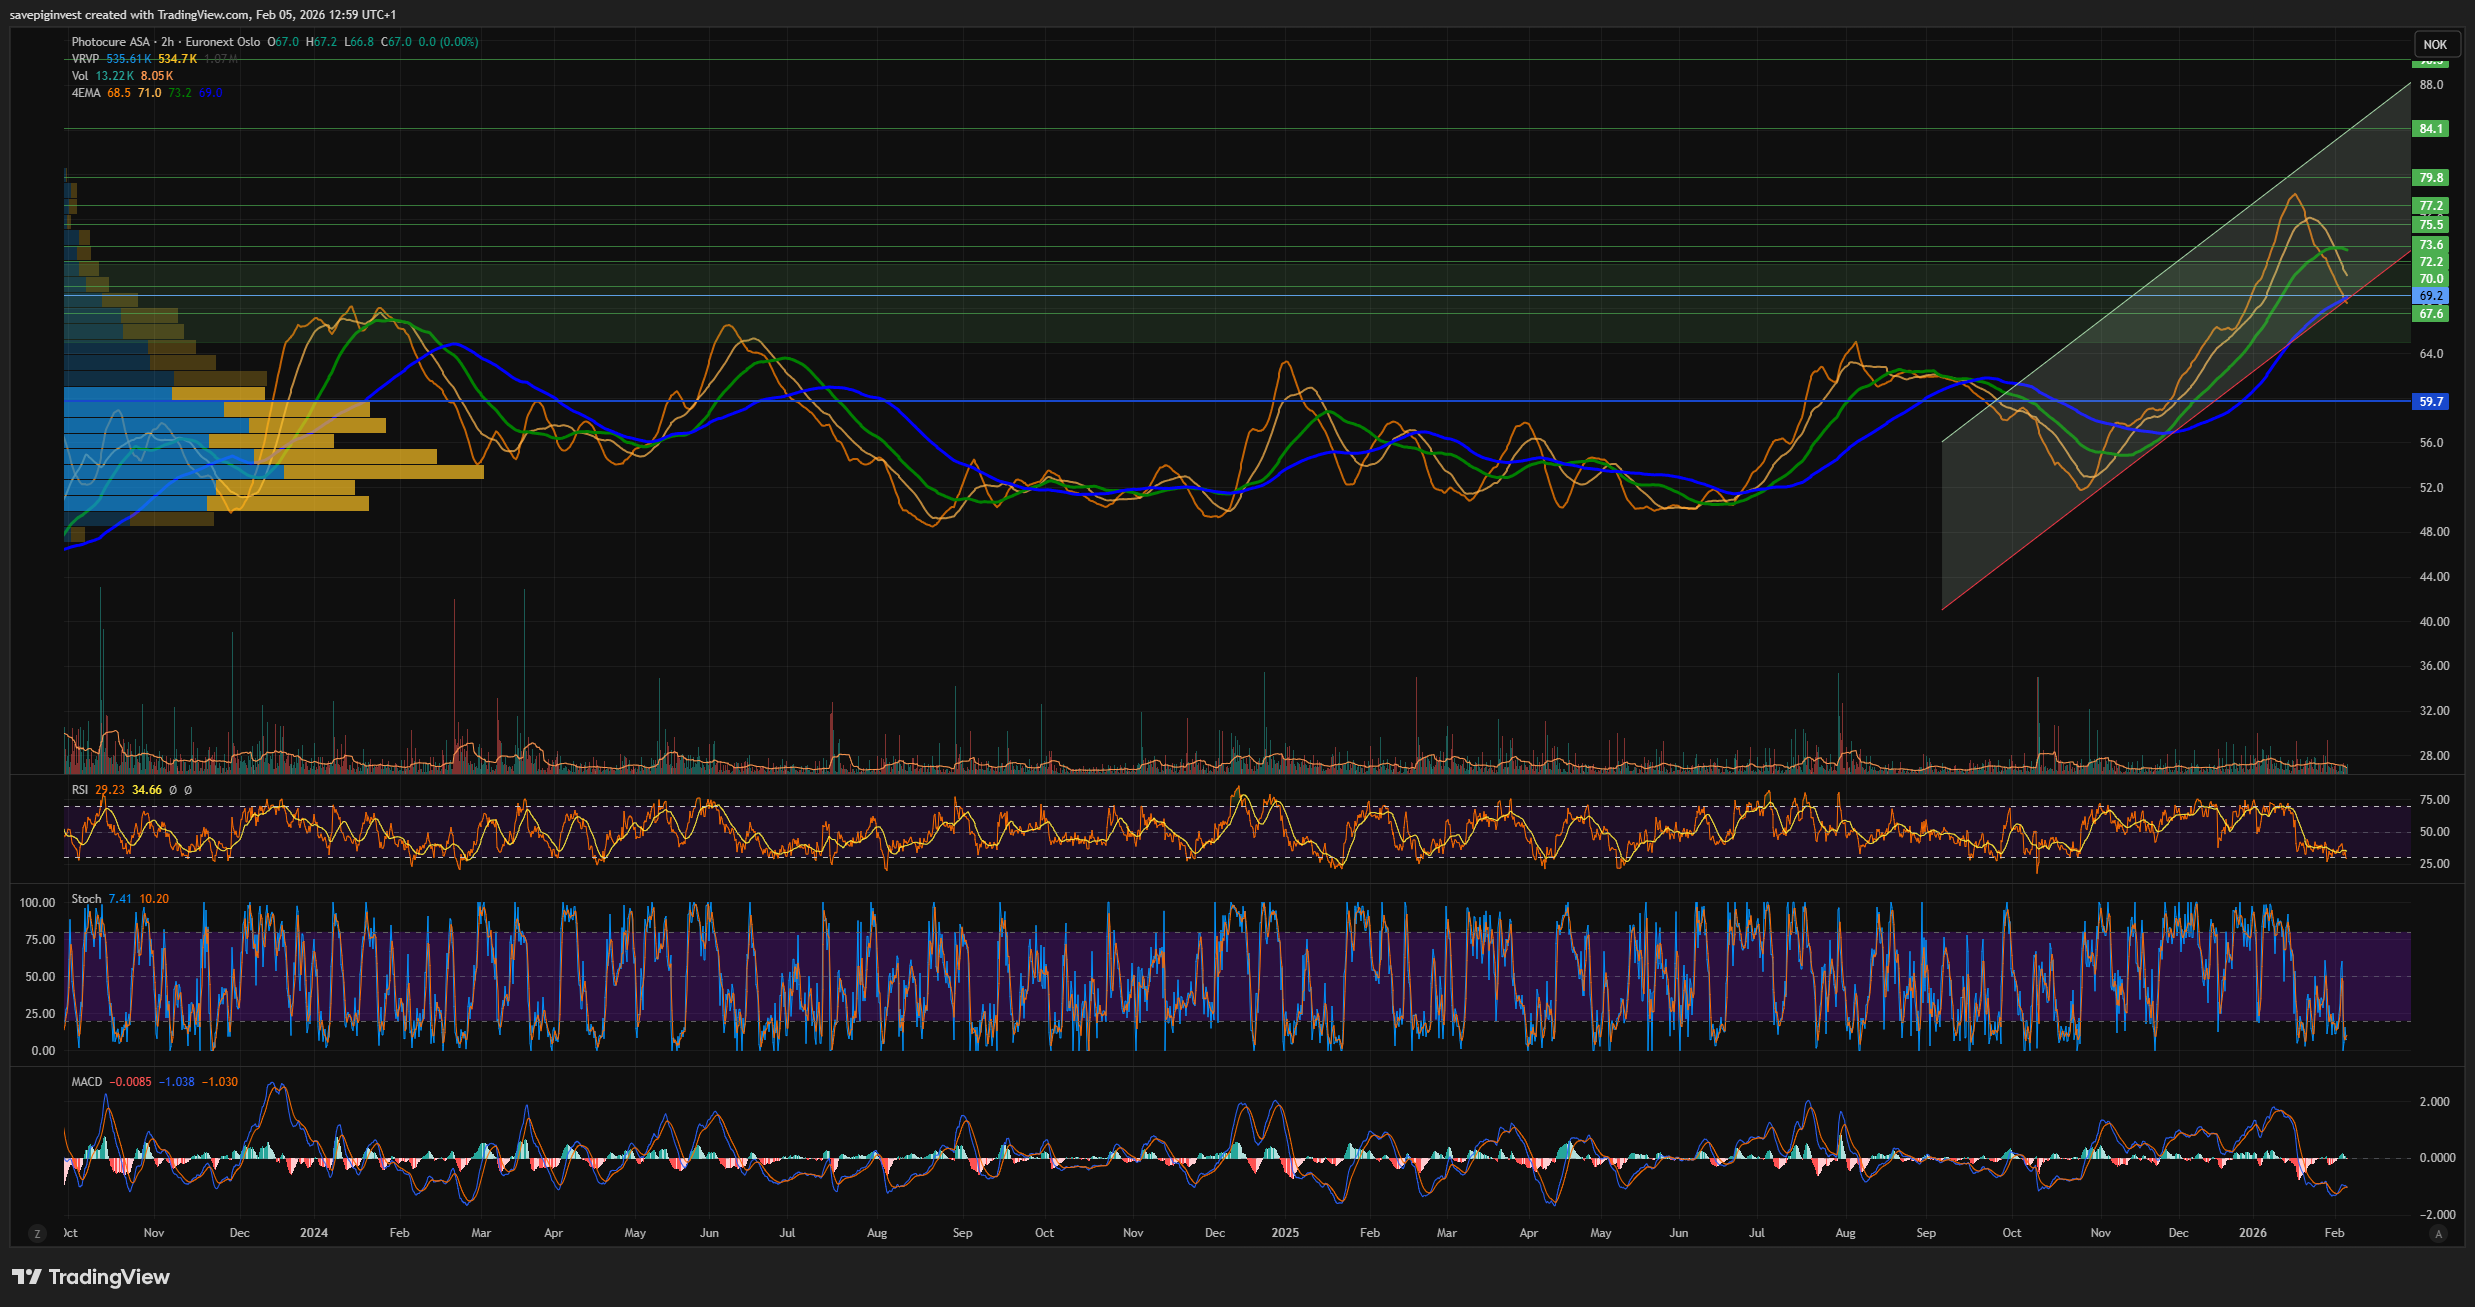Viewport: 2475px width, 1307px height.
Task: Click the 67.6 green price label
Action: (x=2431, y=314)
